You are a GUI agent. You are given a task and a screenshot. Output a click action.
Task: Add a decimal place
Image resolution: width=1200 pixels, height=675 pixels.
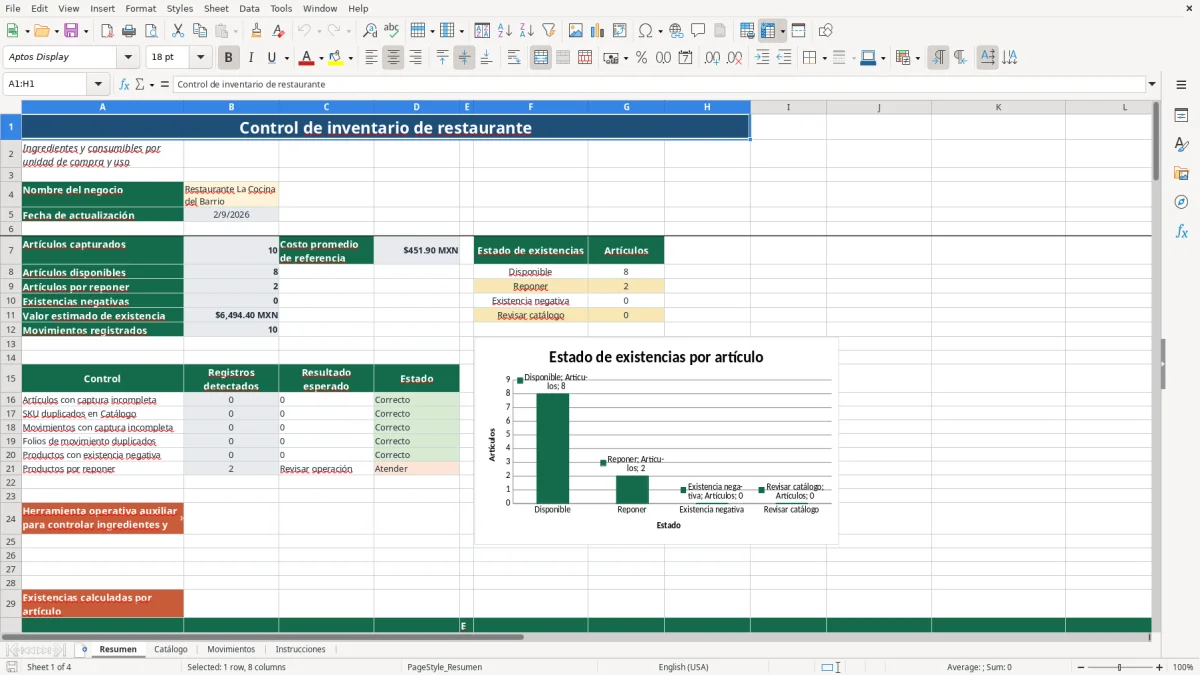tap(712, 58)
